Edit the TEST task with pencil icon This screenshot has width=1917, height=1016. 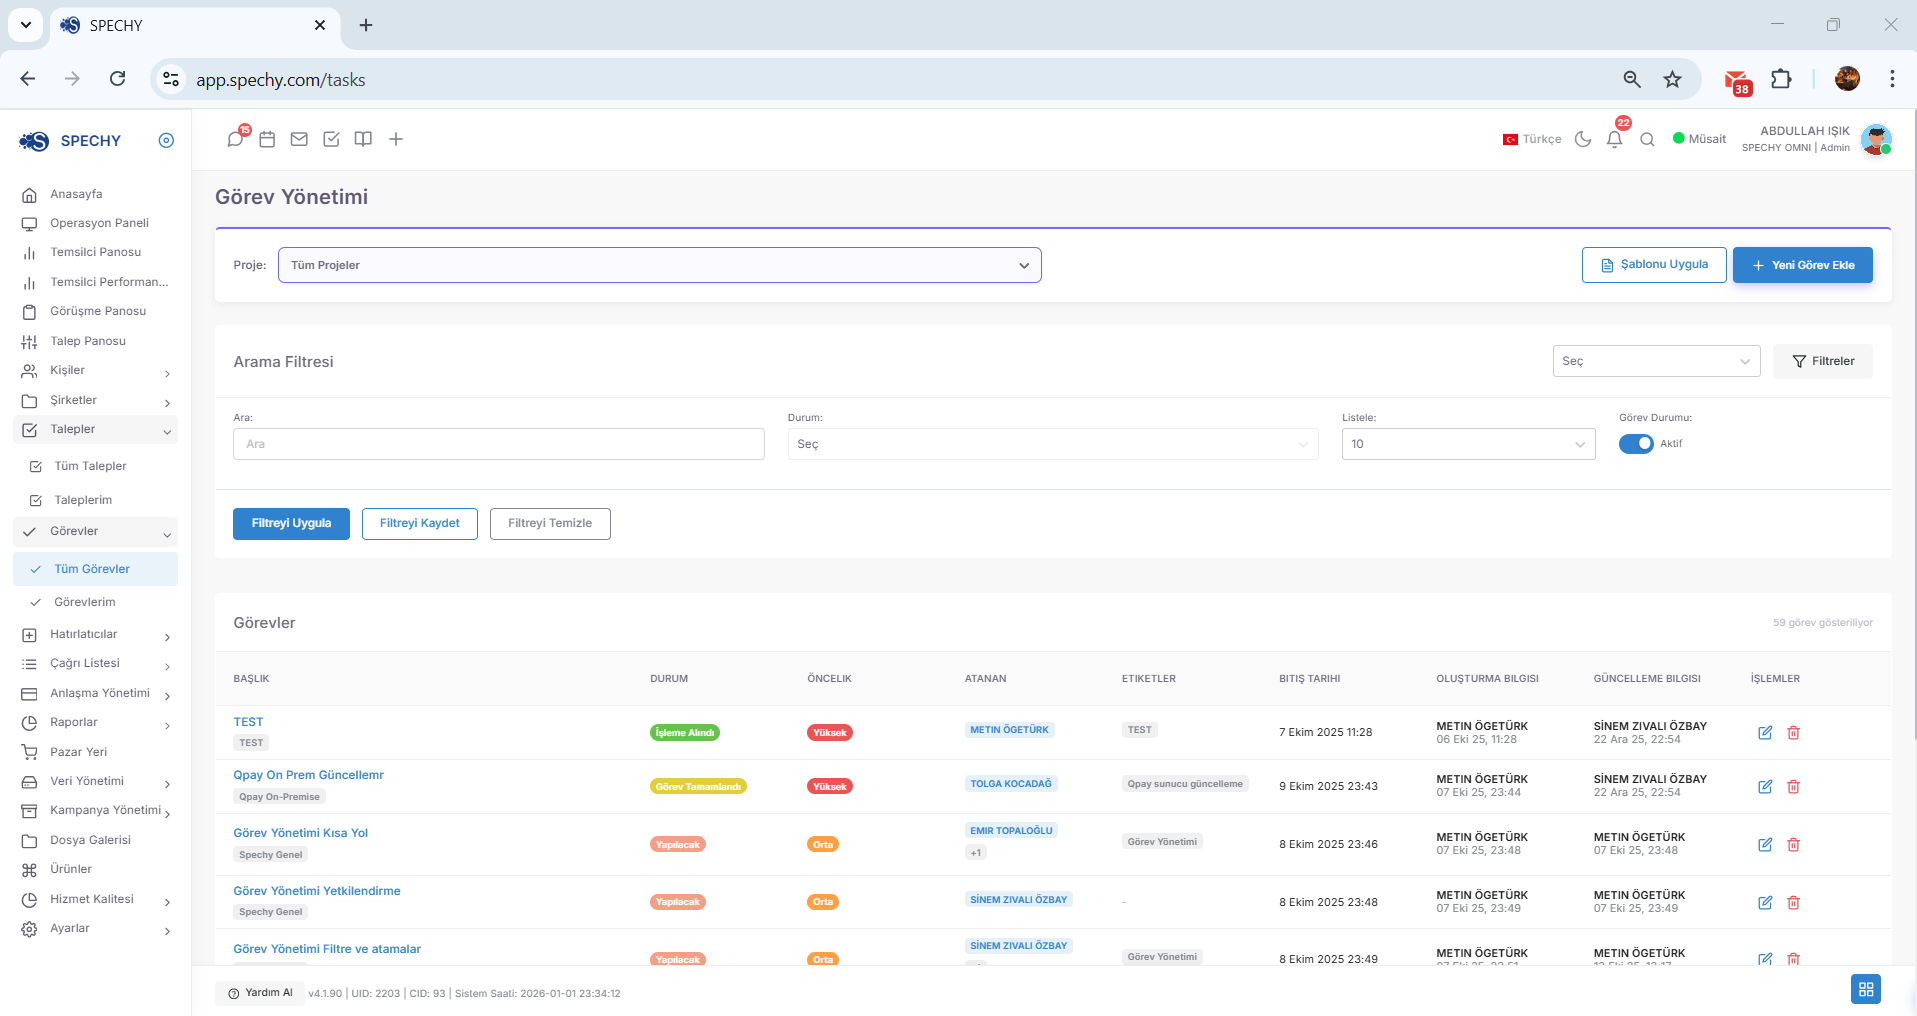point(1765,732)
